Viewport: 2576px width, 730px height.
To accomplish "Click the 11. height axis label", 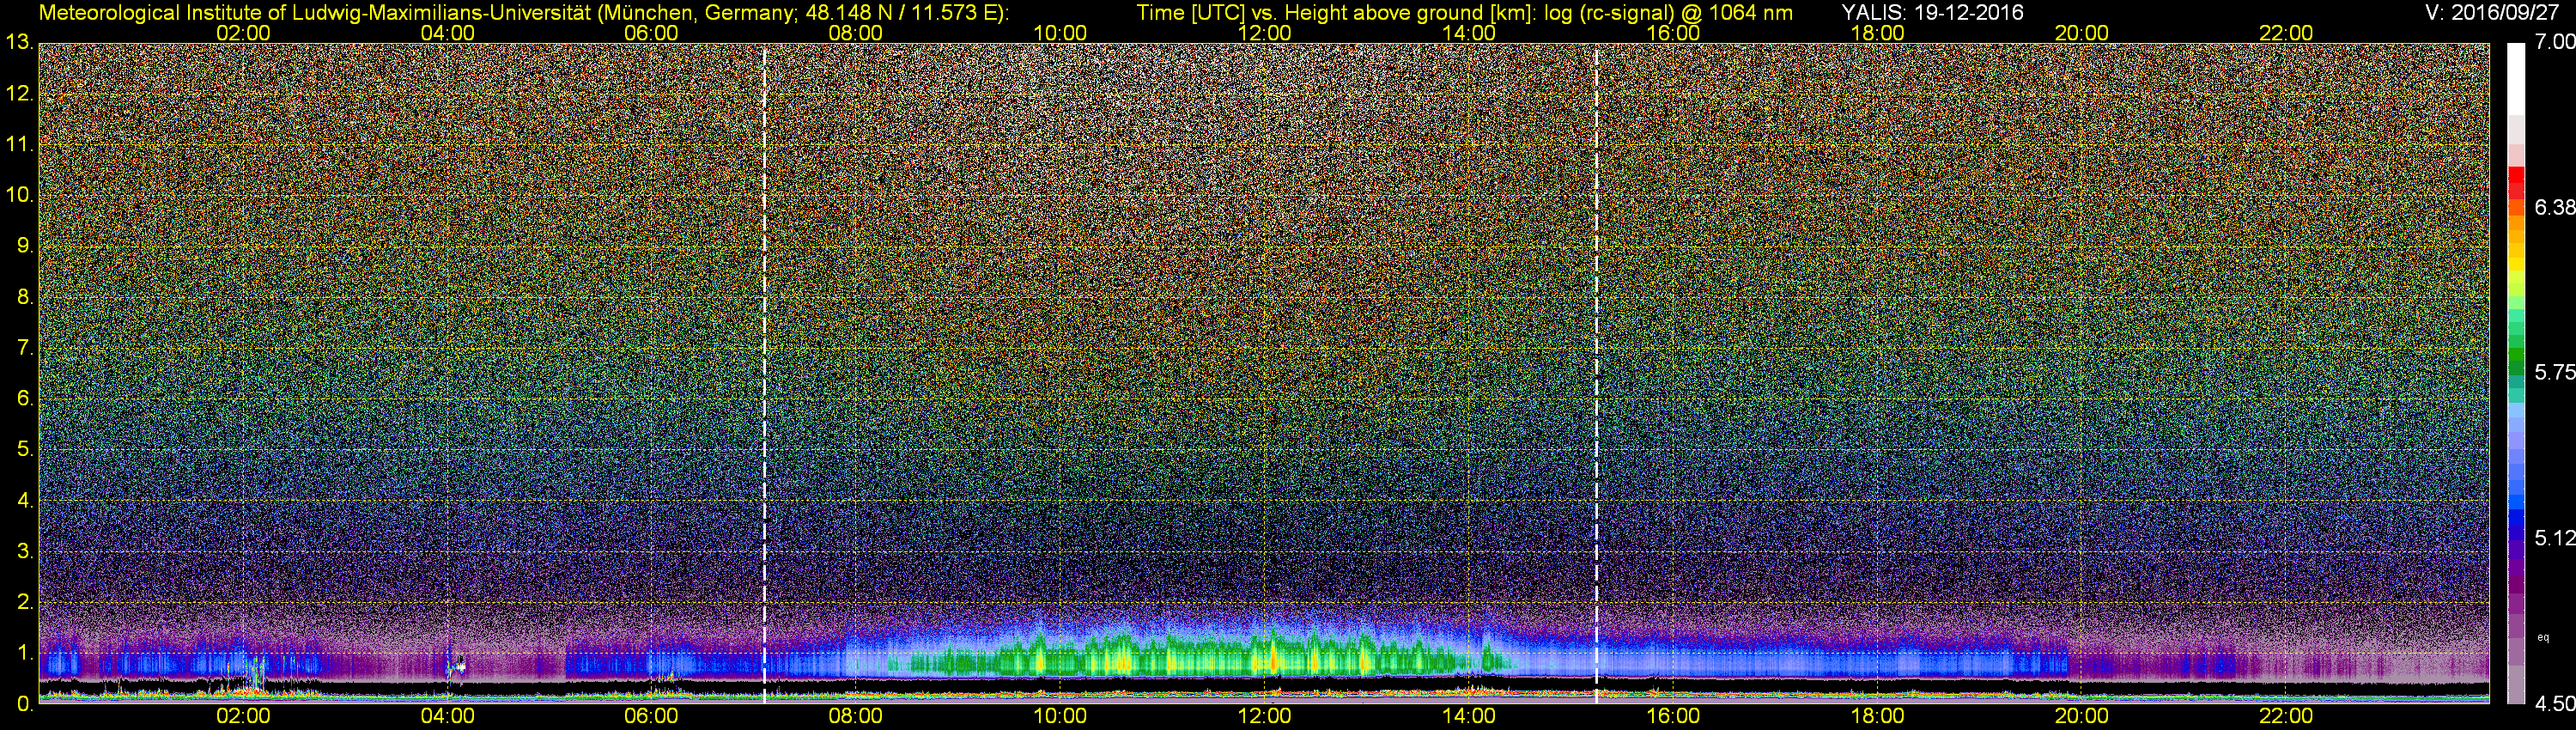I will tap(19, 144).
